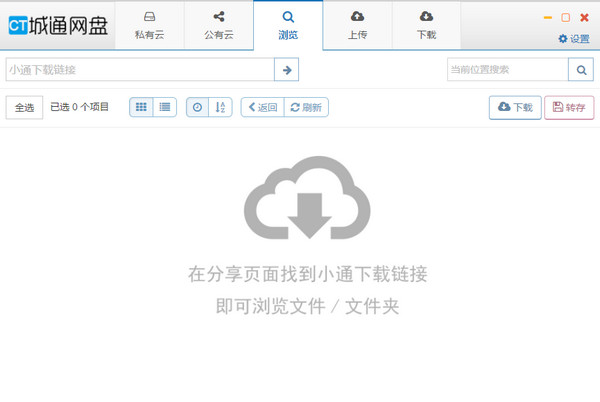Viewport: 600px width, 402px height.
Task: Focus the 小通下载链接 link input field
Action: pos(138,70)
